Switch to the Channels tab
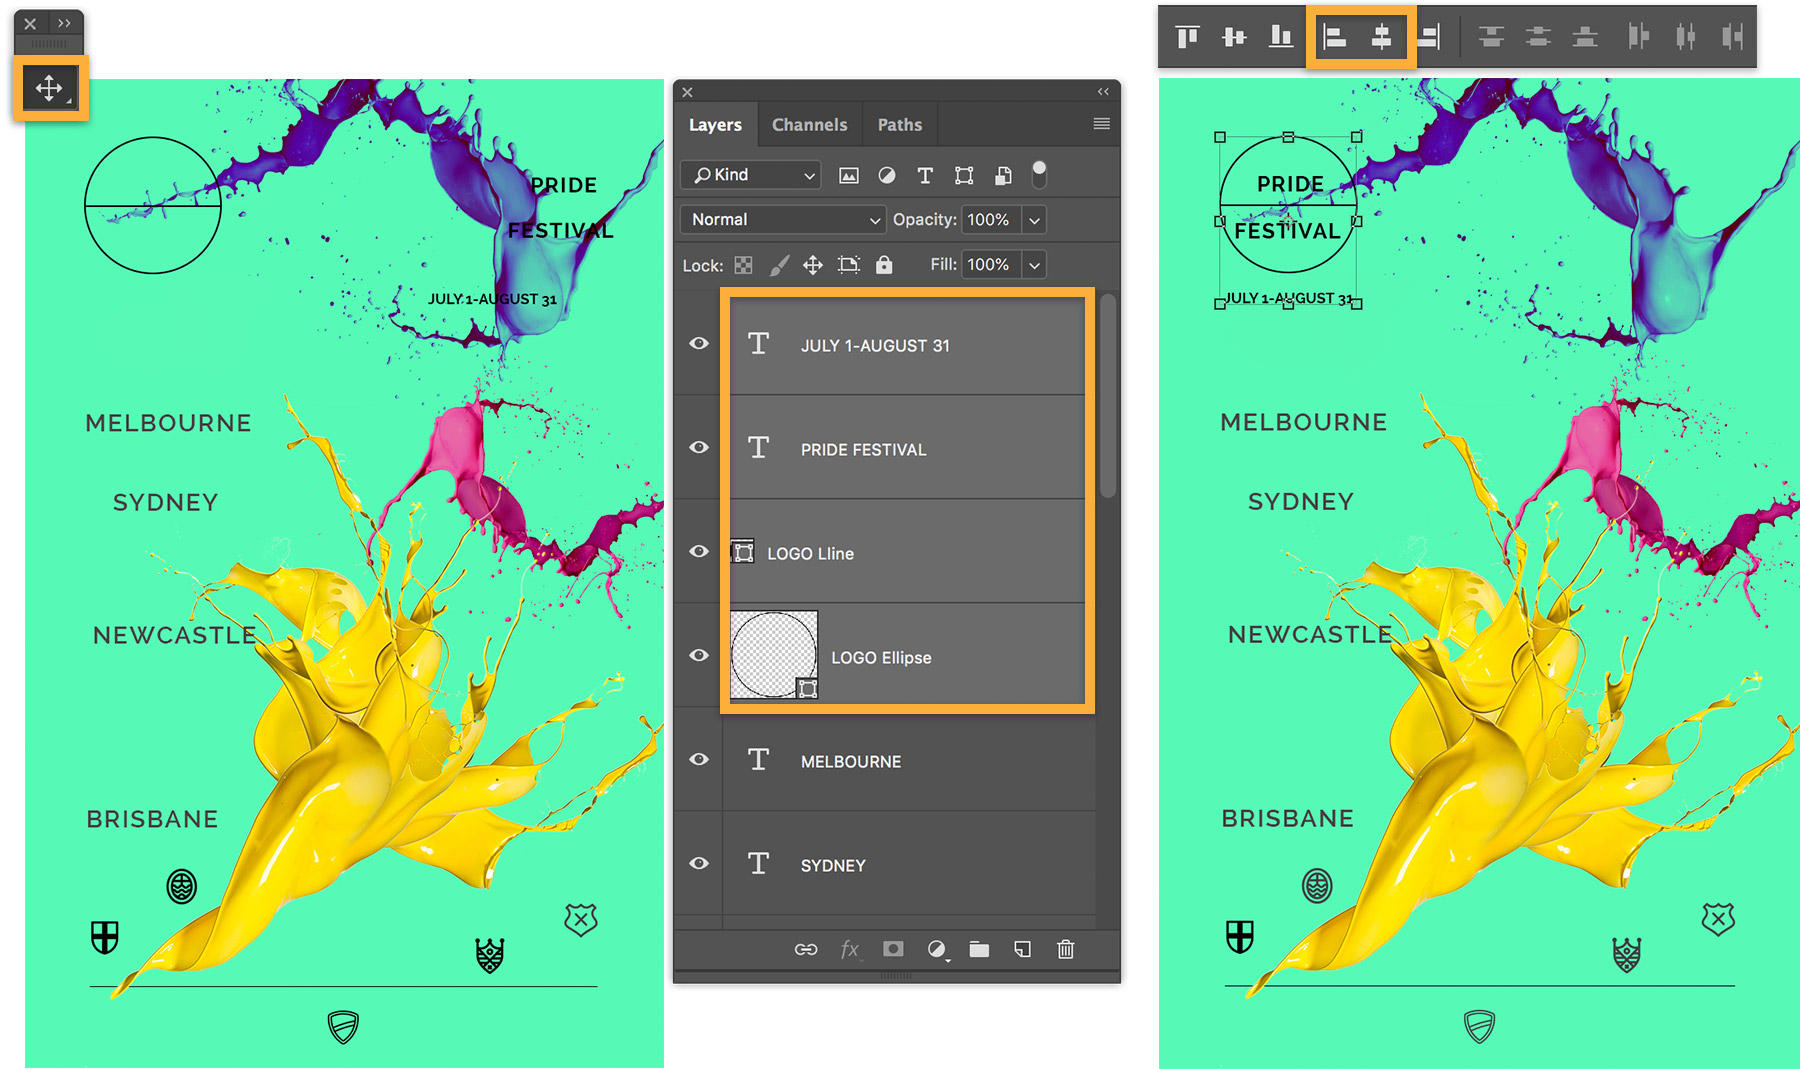The image size is (1800, 1069). (x=809, y=124)
